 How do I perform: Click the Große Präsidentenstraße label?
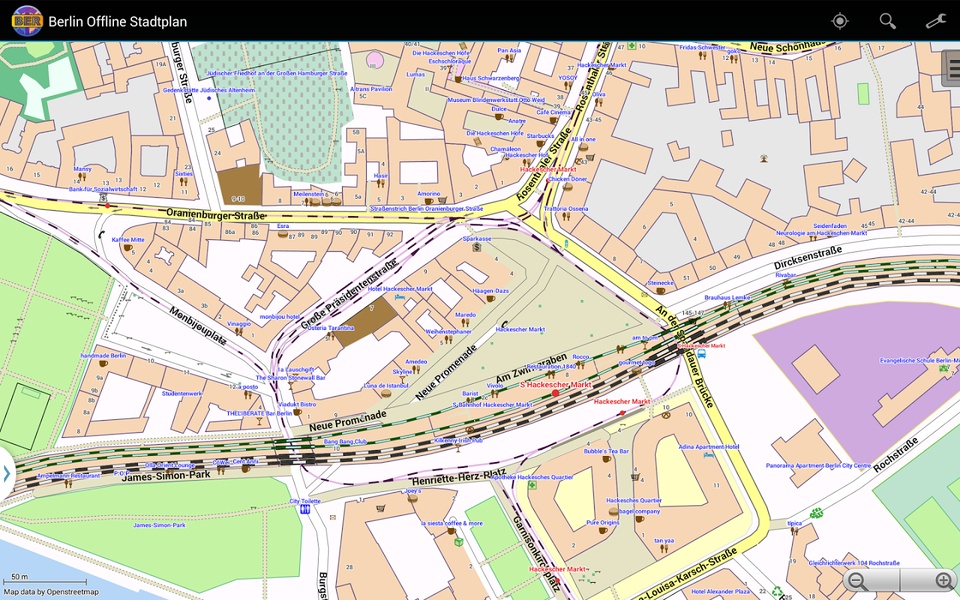click(349, 295)
